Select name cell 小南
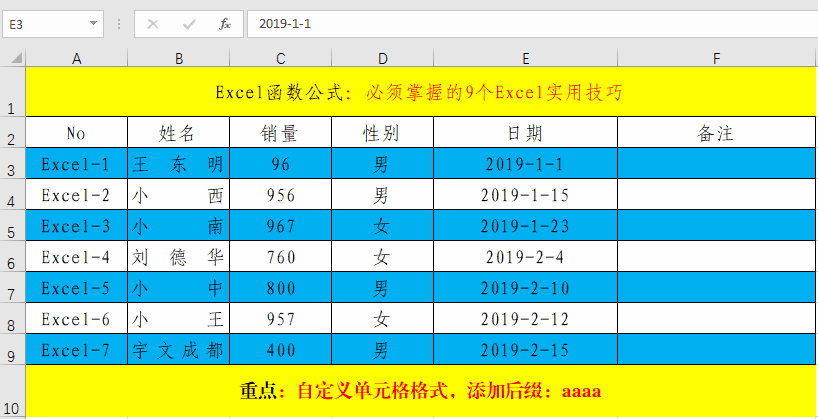This screenshot has width=818, height=419. pos(178,225)
